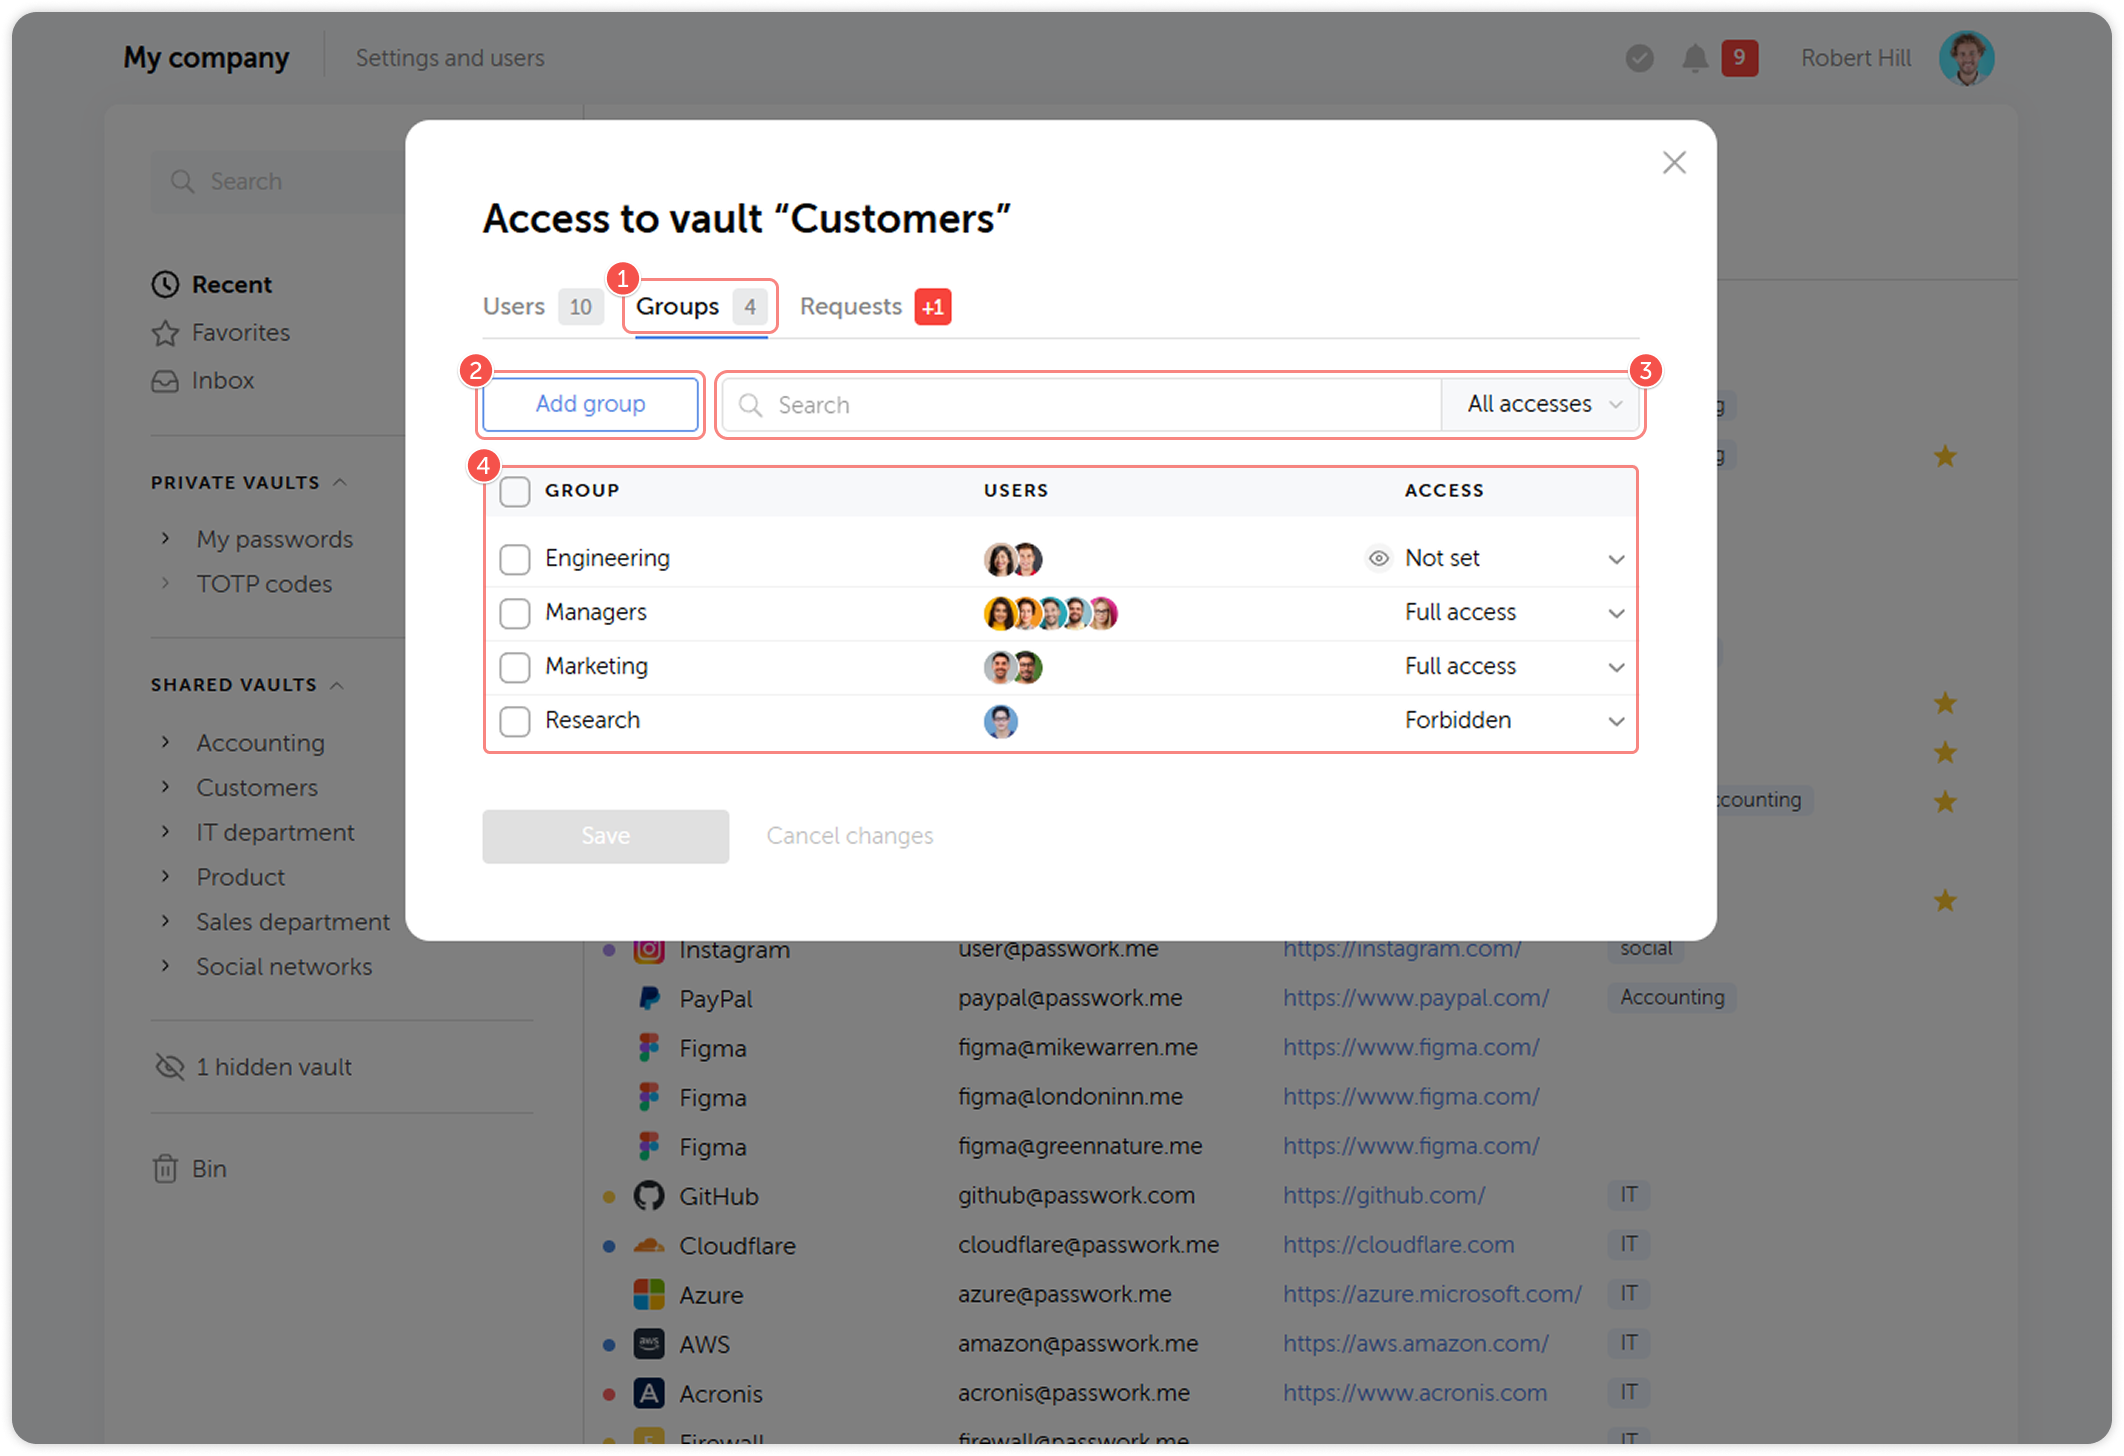Viewport: 2124px width, 1456px height.
Task: Toggle the select-all groups checkbox
Action: pyautogui.click(x=514, y=491)
